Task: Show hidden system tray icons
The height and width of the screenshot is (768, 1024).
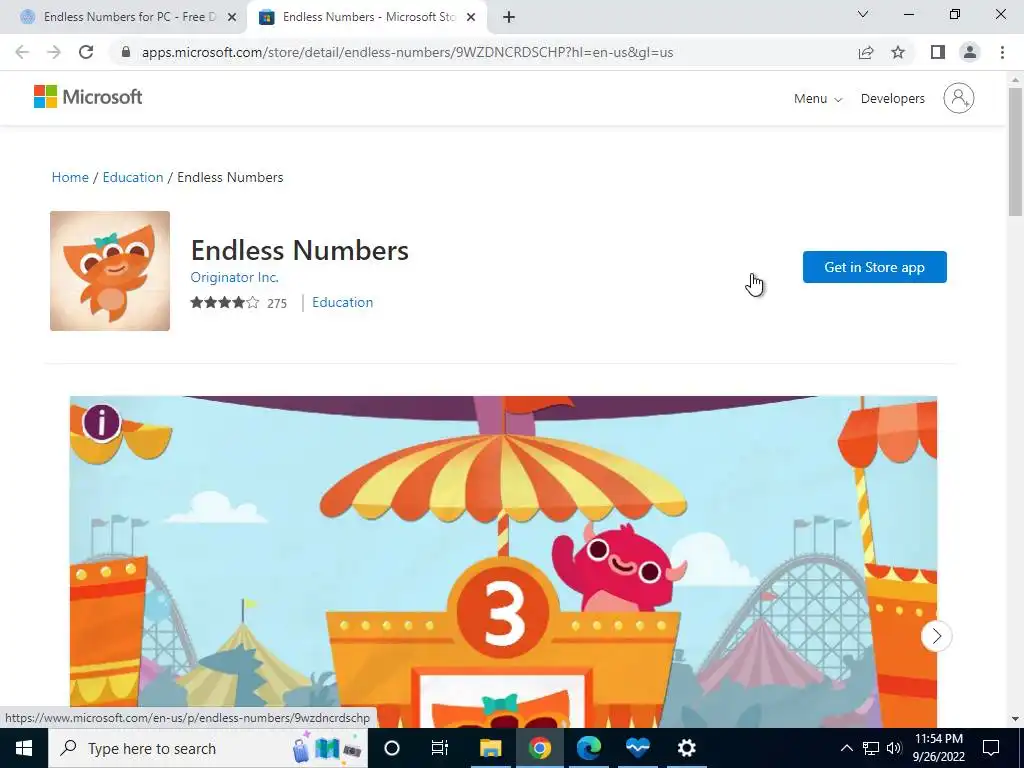Action: point(846,748)
